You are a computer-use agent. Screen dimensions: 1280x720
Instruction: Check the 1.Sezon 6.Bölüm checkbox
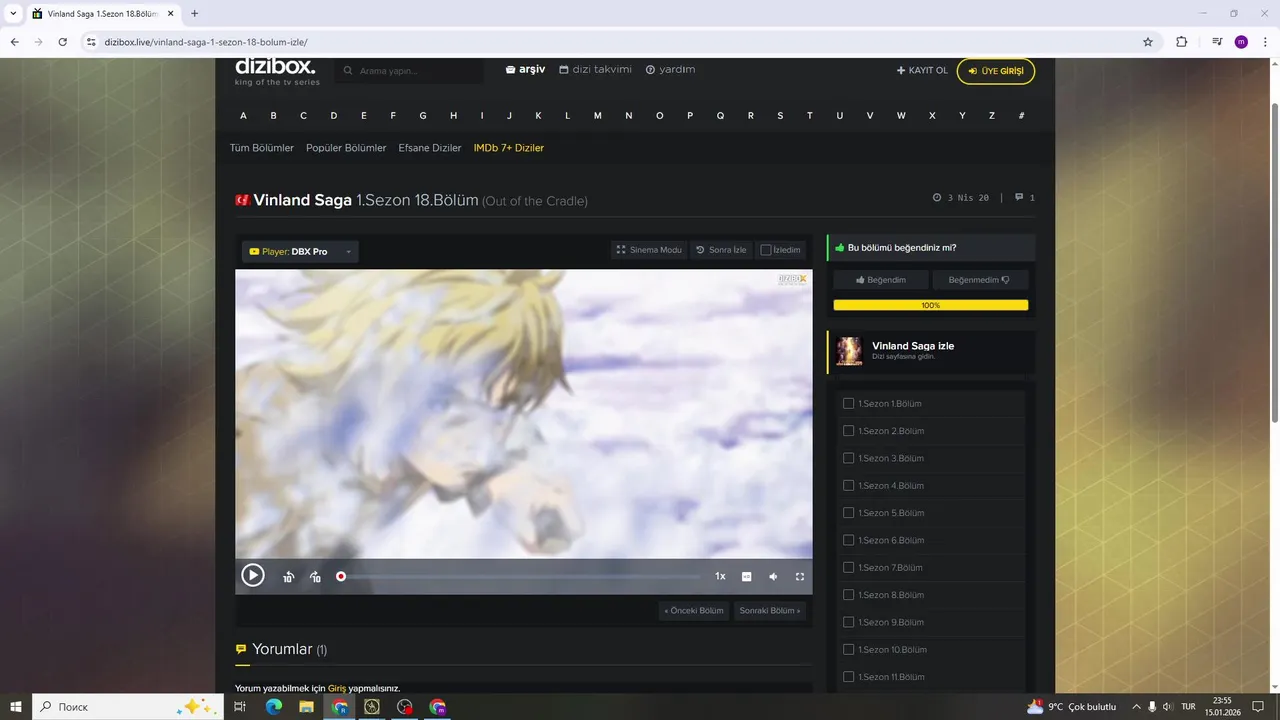pos(848,540)
